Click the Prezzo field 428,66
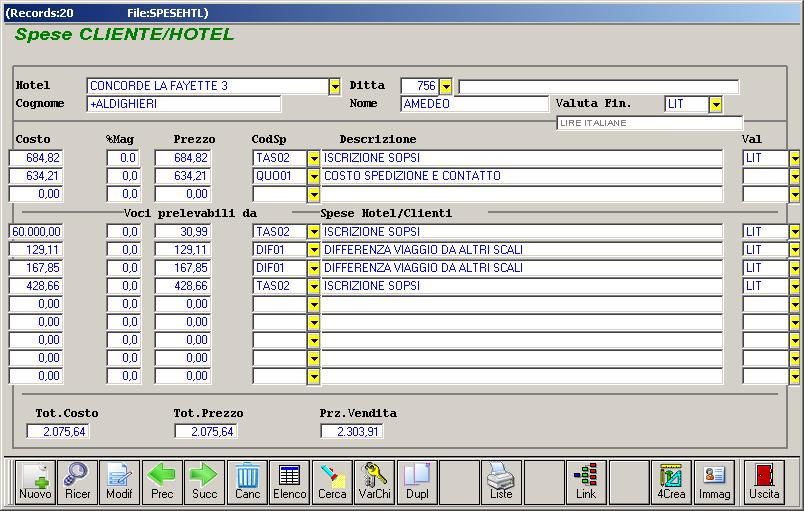 pyautogui.click(x=183, y=285)
